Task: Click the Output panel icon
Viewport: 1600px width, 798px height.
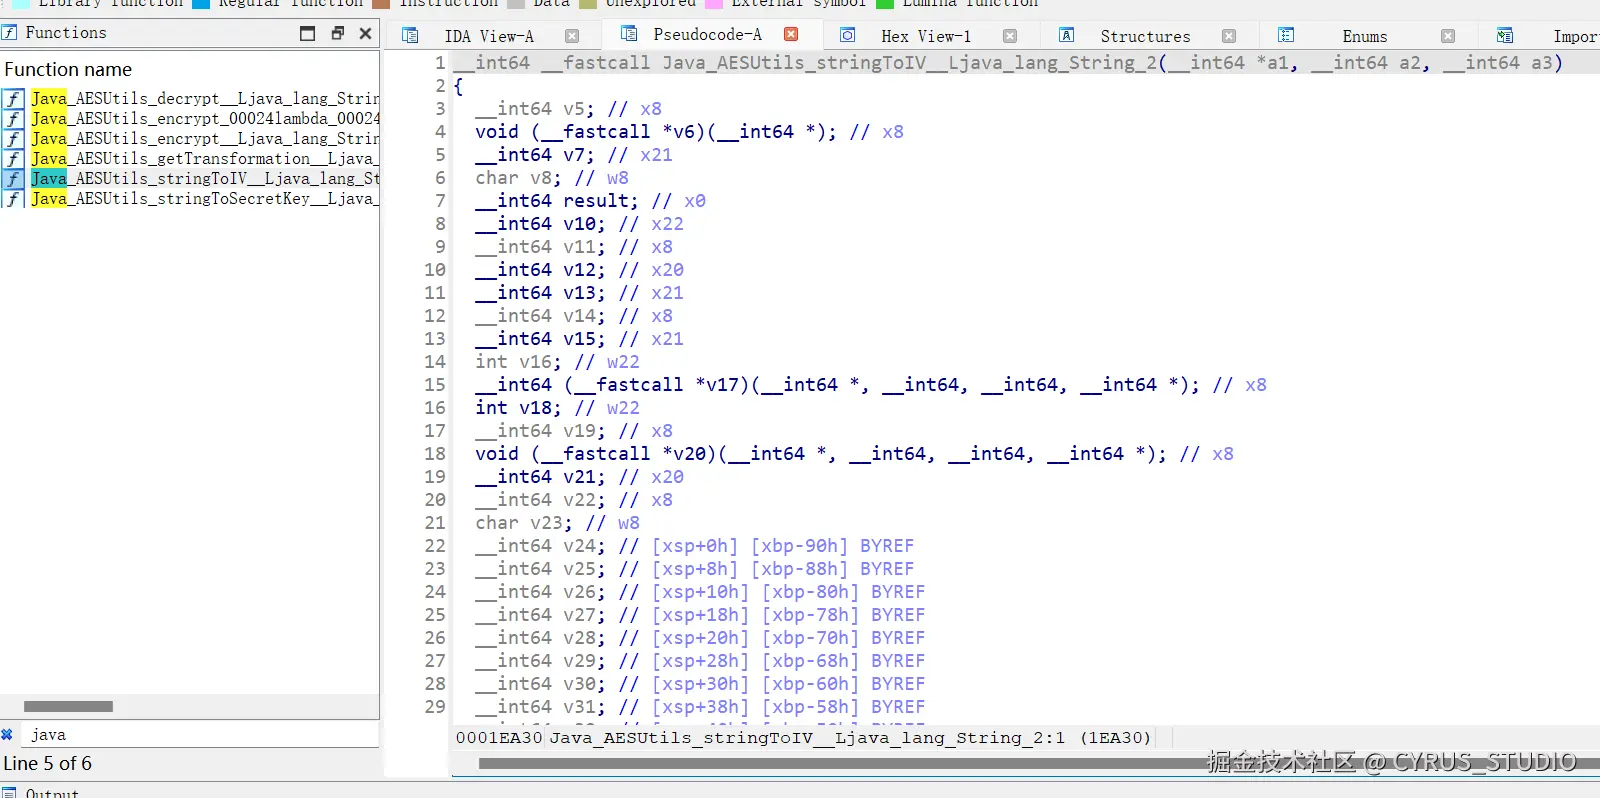Action: point(9,793)
